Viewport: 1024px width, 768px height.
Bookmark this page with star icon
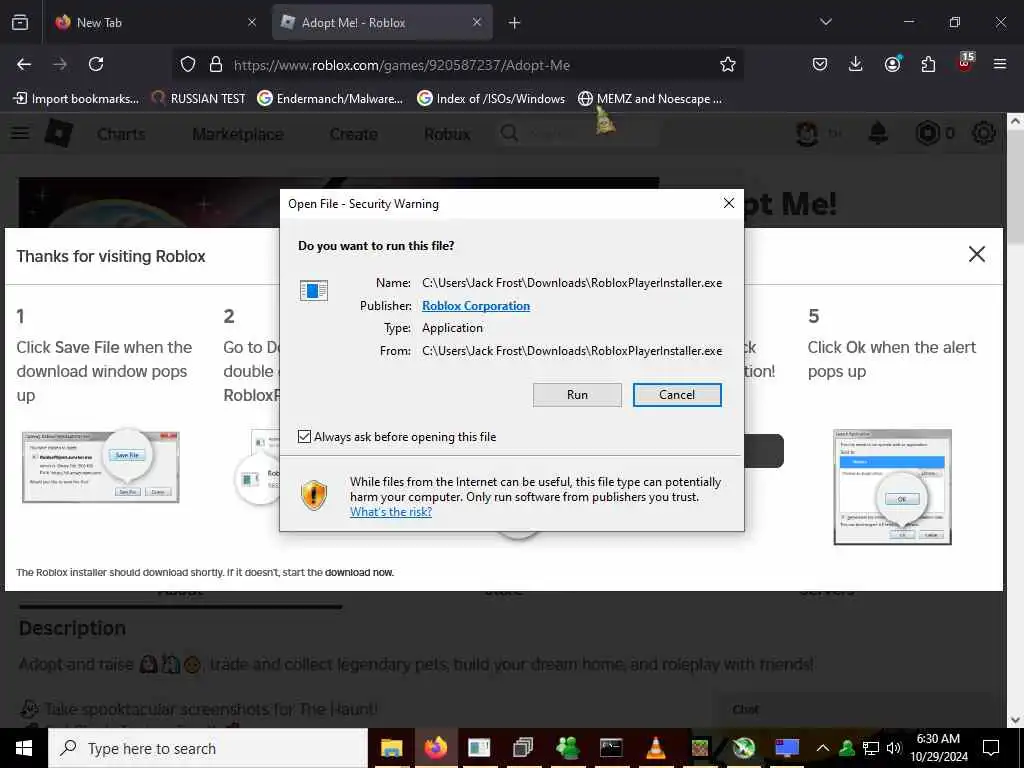pyautogui.click(x=728, y=64)
